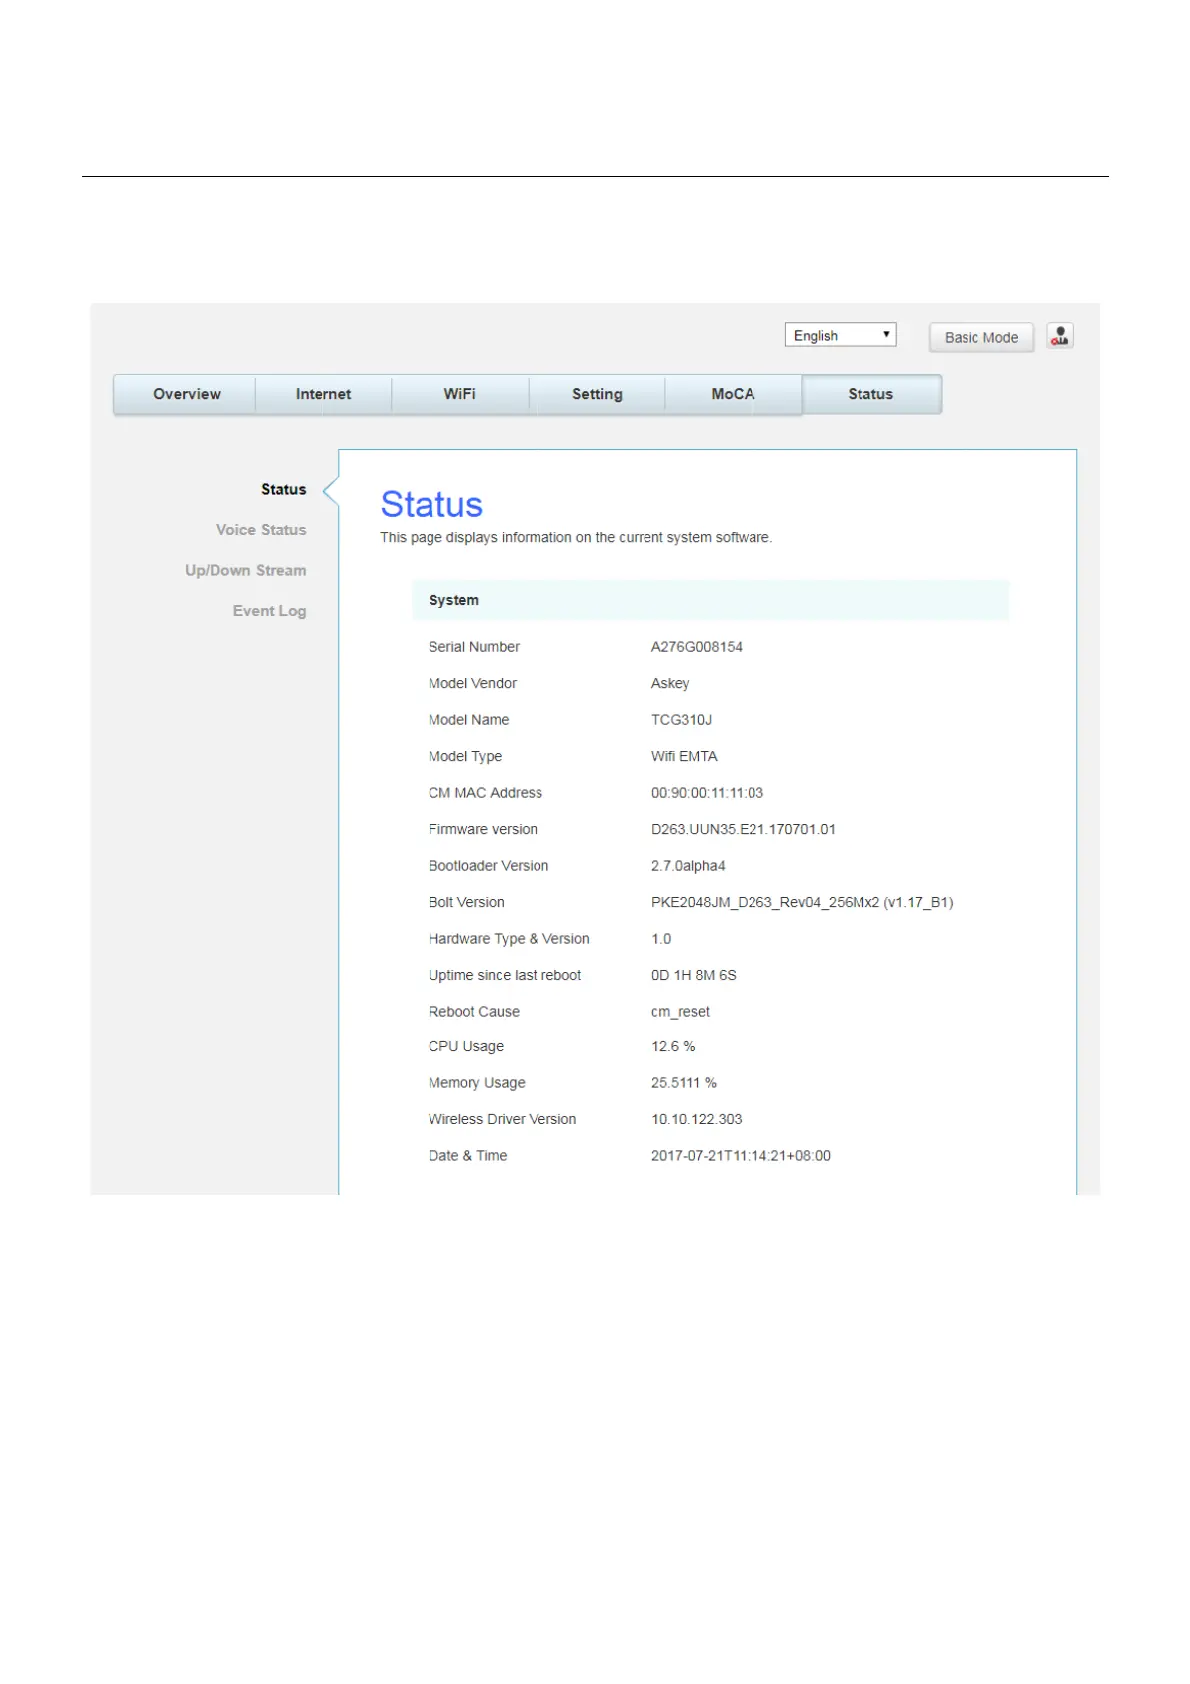
Task: Switch to Basic Mode
Action: [980, 338]
